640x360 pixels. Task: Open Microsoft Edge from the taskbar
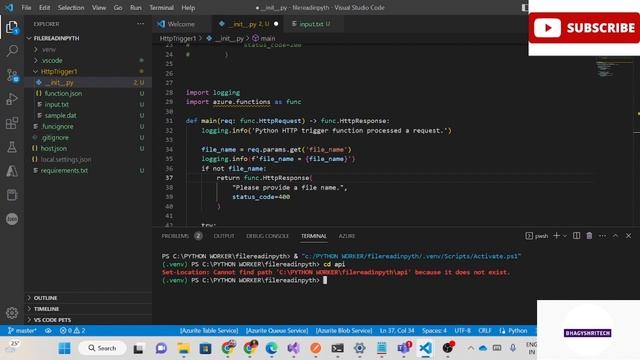(271, 348)
